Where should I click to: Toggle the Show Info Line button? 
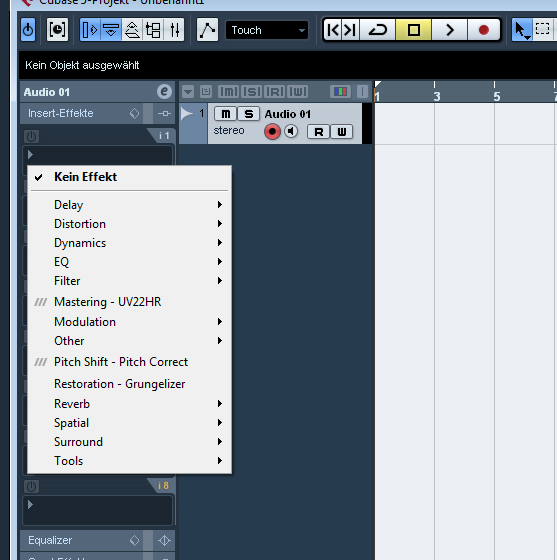(111, 30)
